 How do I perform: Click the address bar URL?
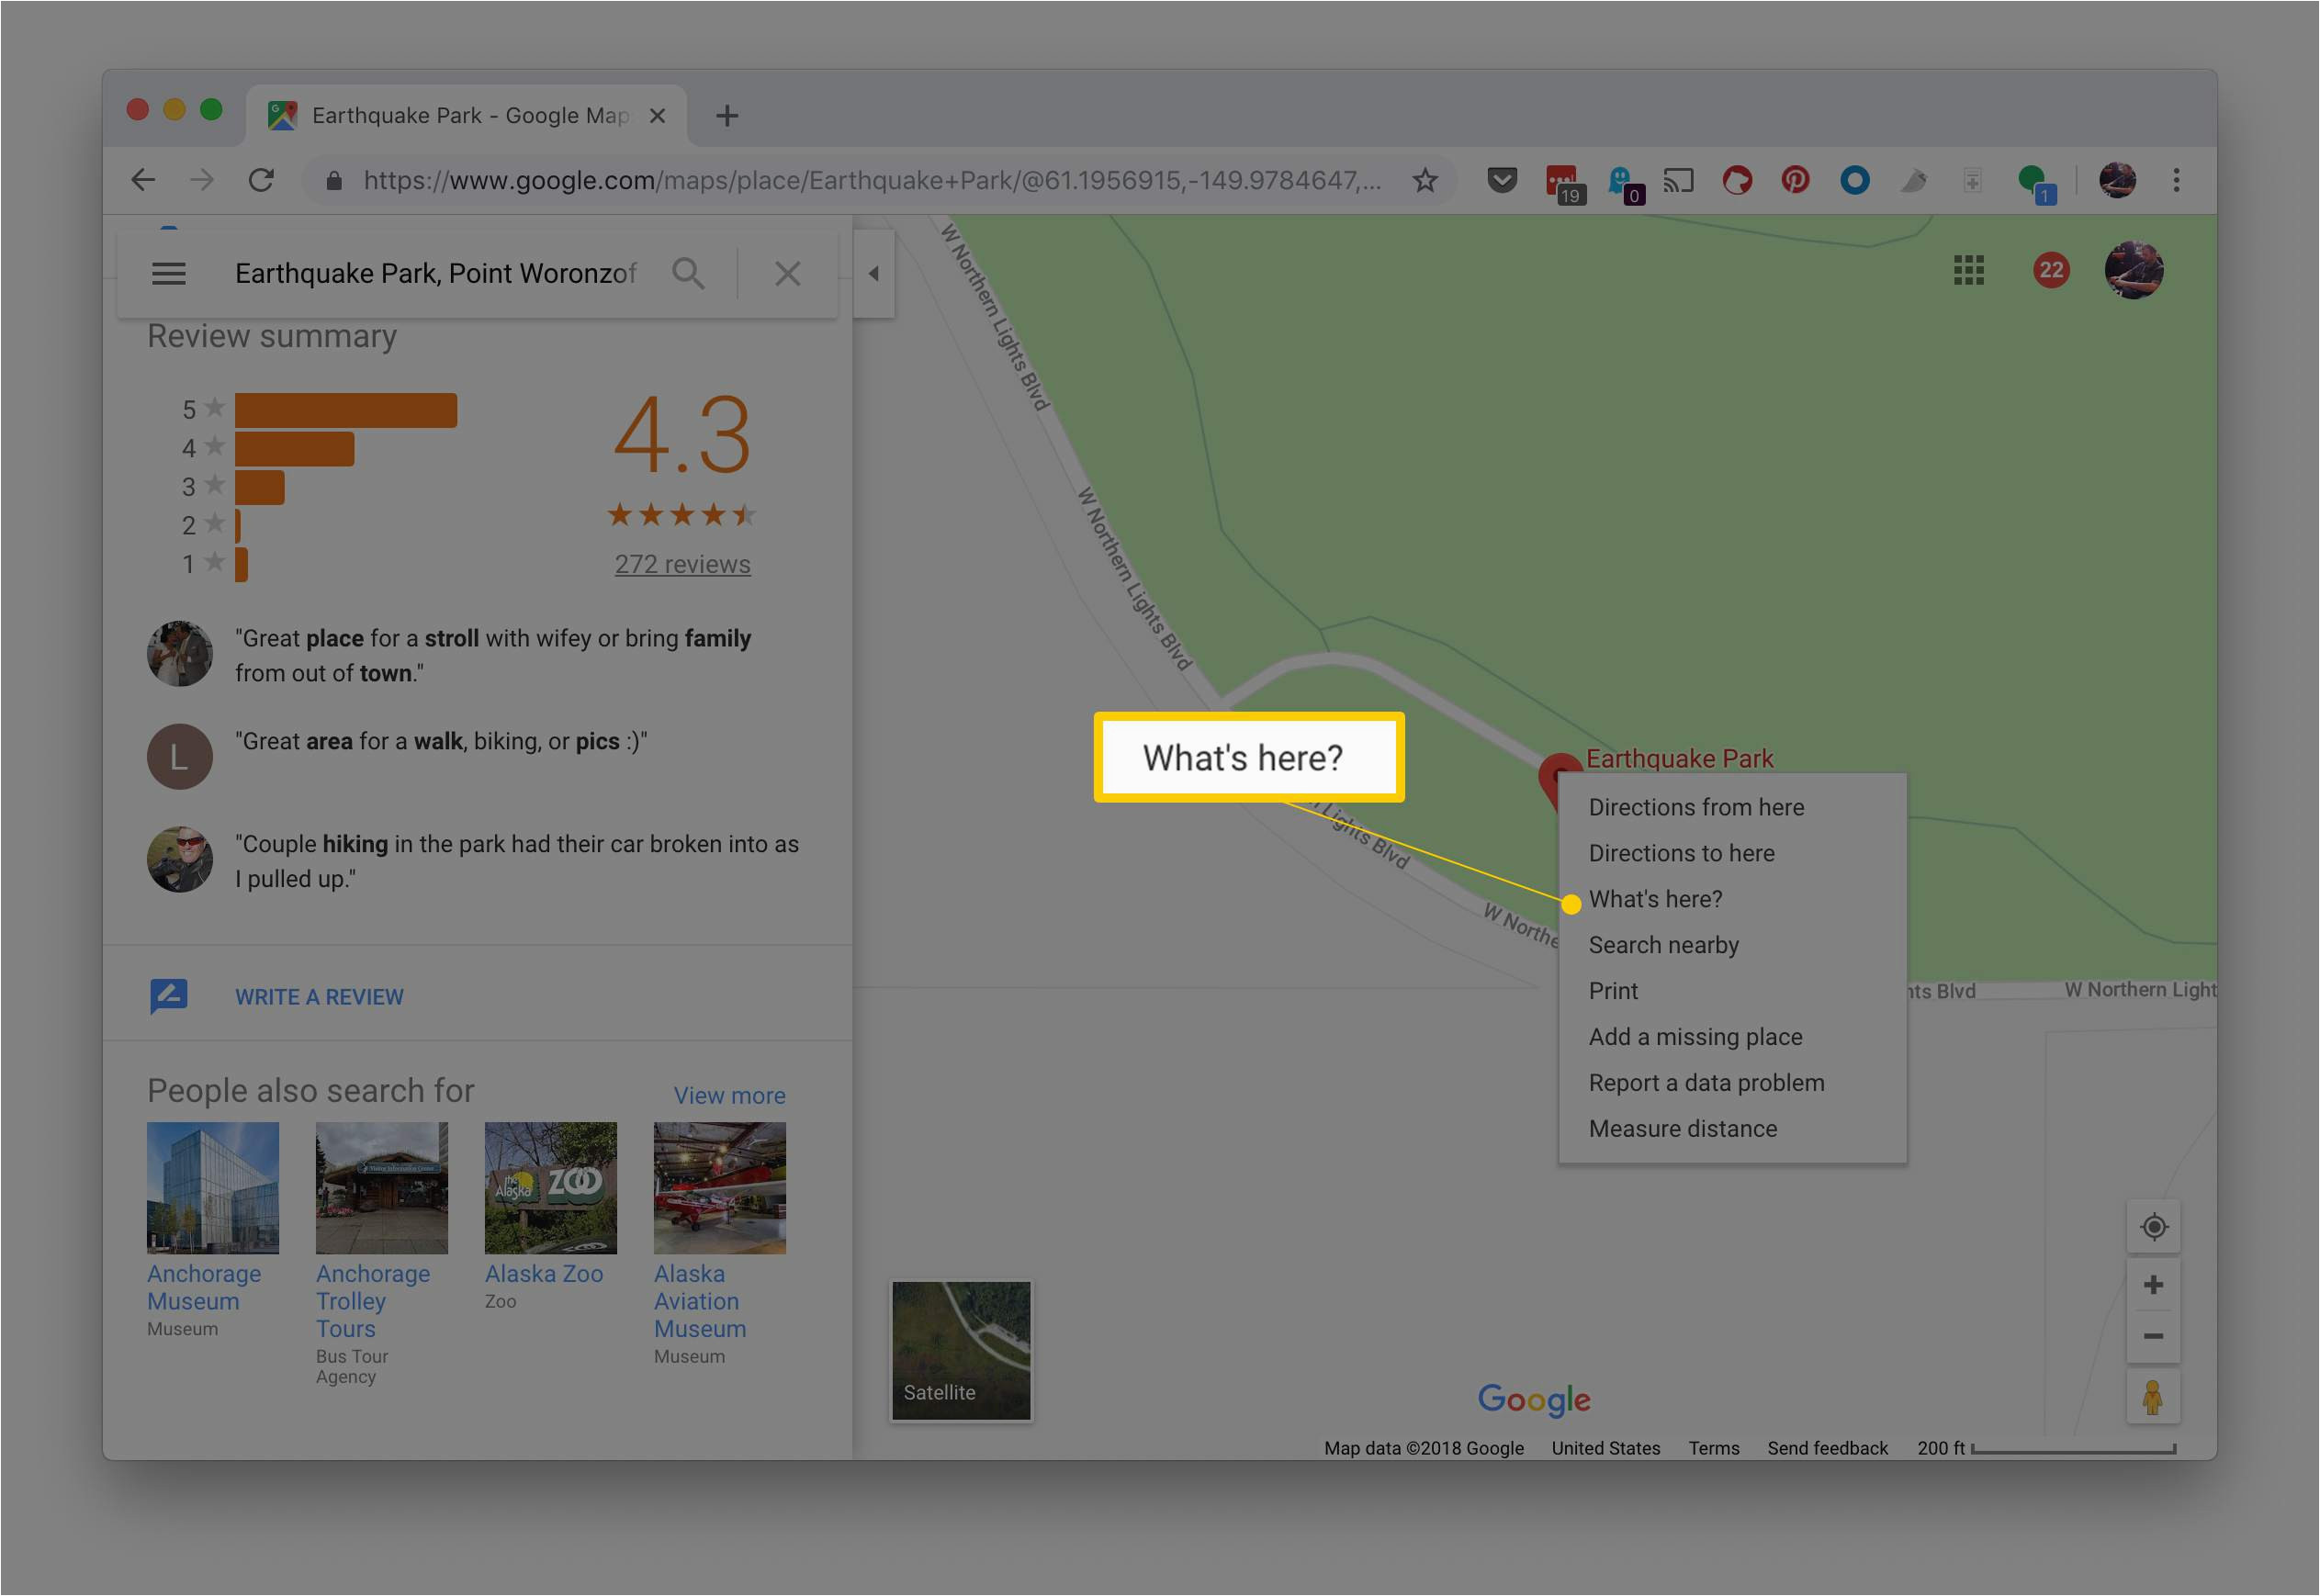coord(870,180)
